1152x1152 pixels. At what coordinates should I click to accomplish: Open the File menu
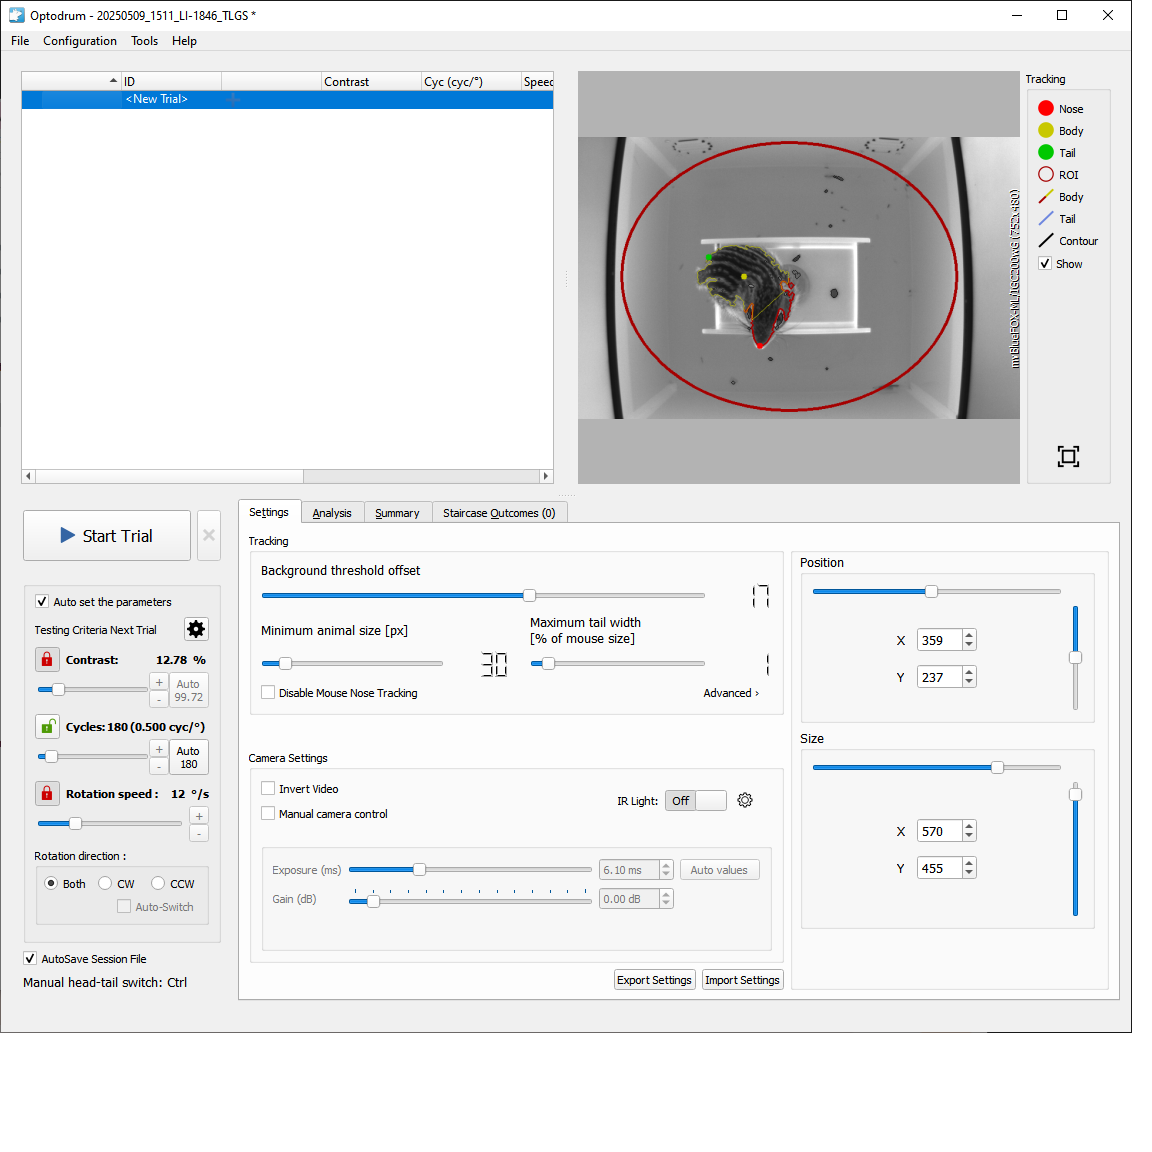20,40
